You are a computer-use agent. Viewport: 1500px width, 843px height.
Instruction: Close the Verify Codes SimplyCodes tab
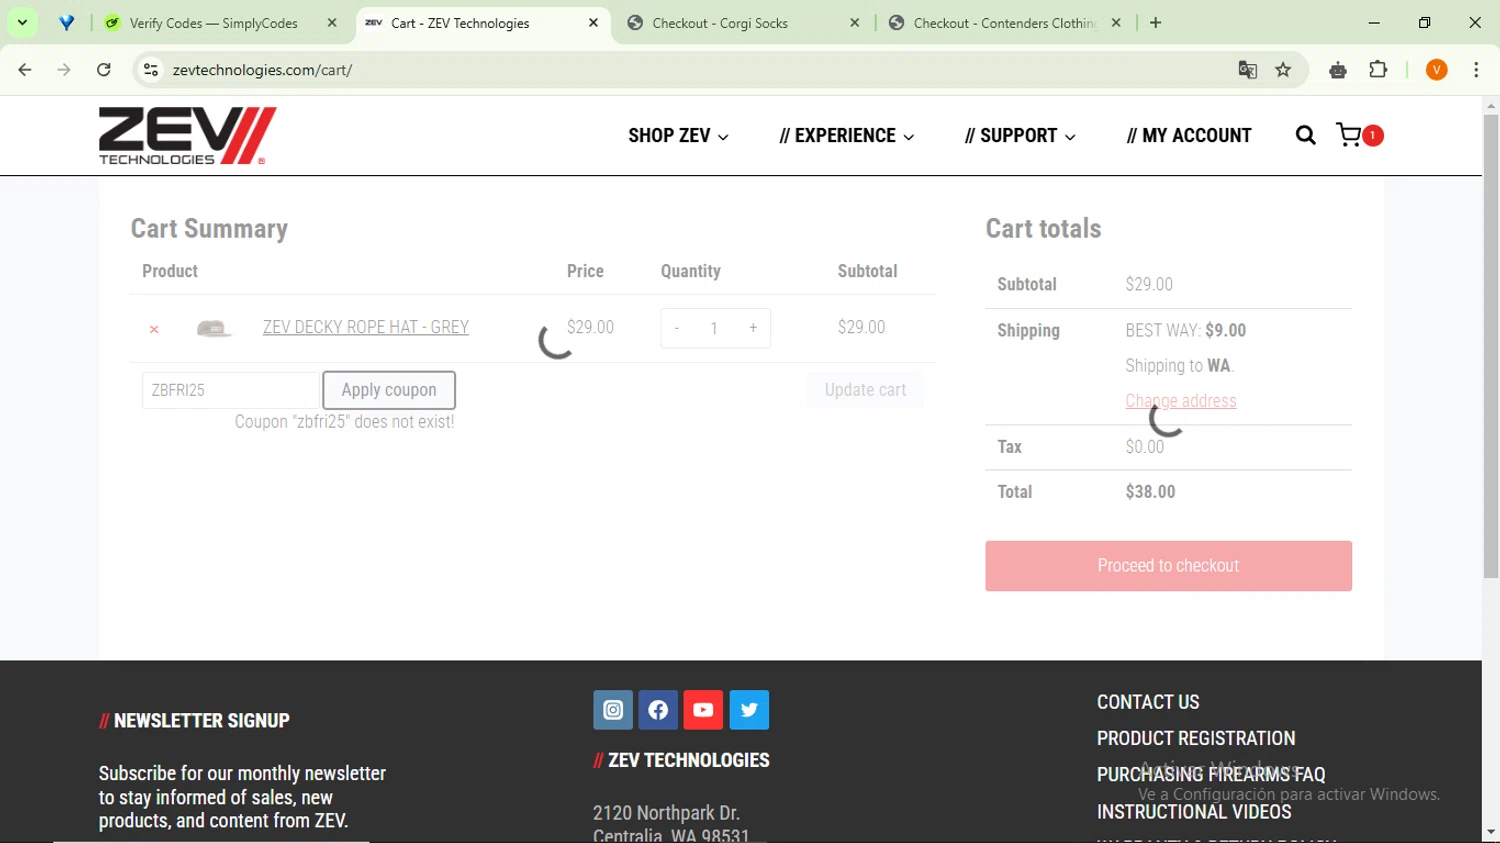coord(332,23)
